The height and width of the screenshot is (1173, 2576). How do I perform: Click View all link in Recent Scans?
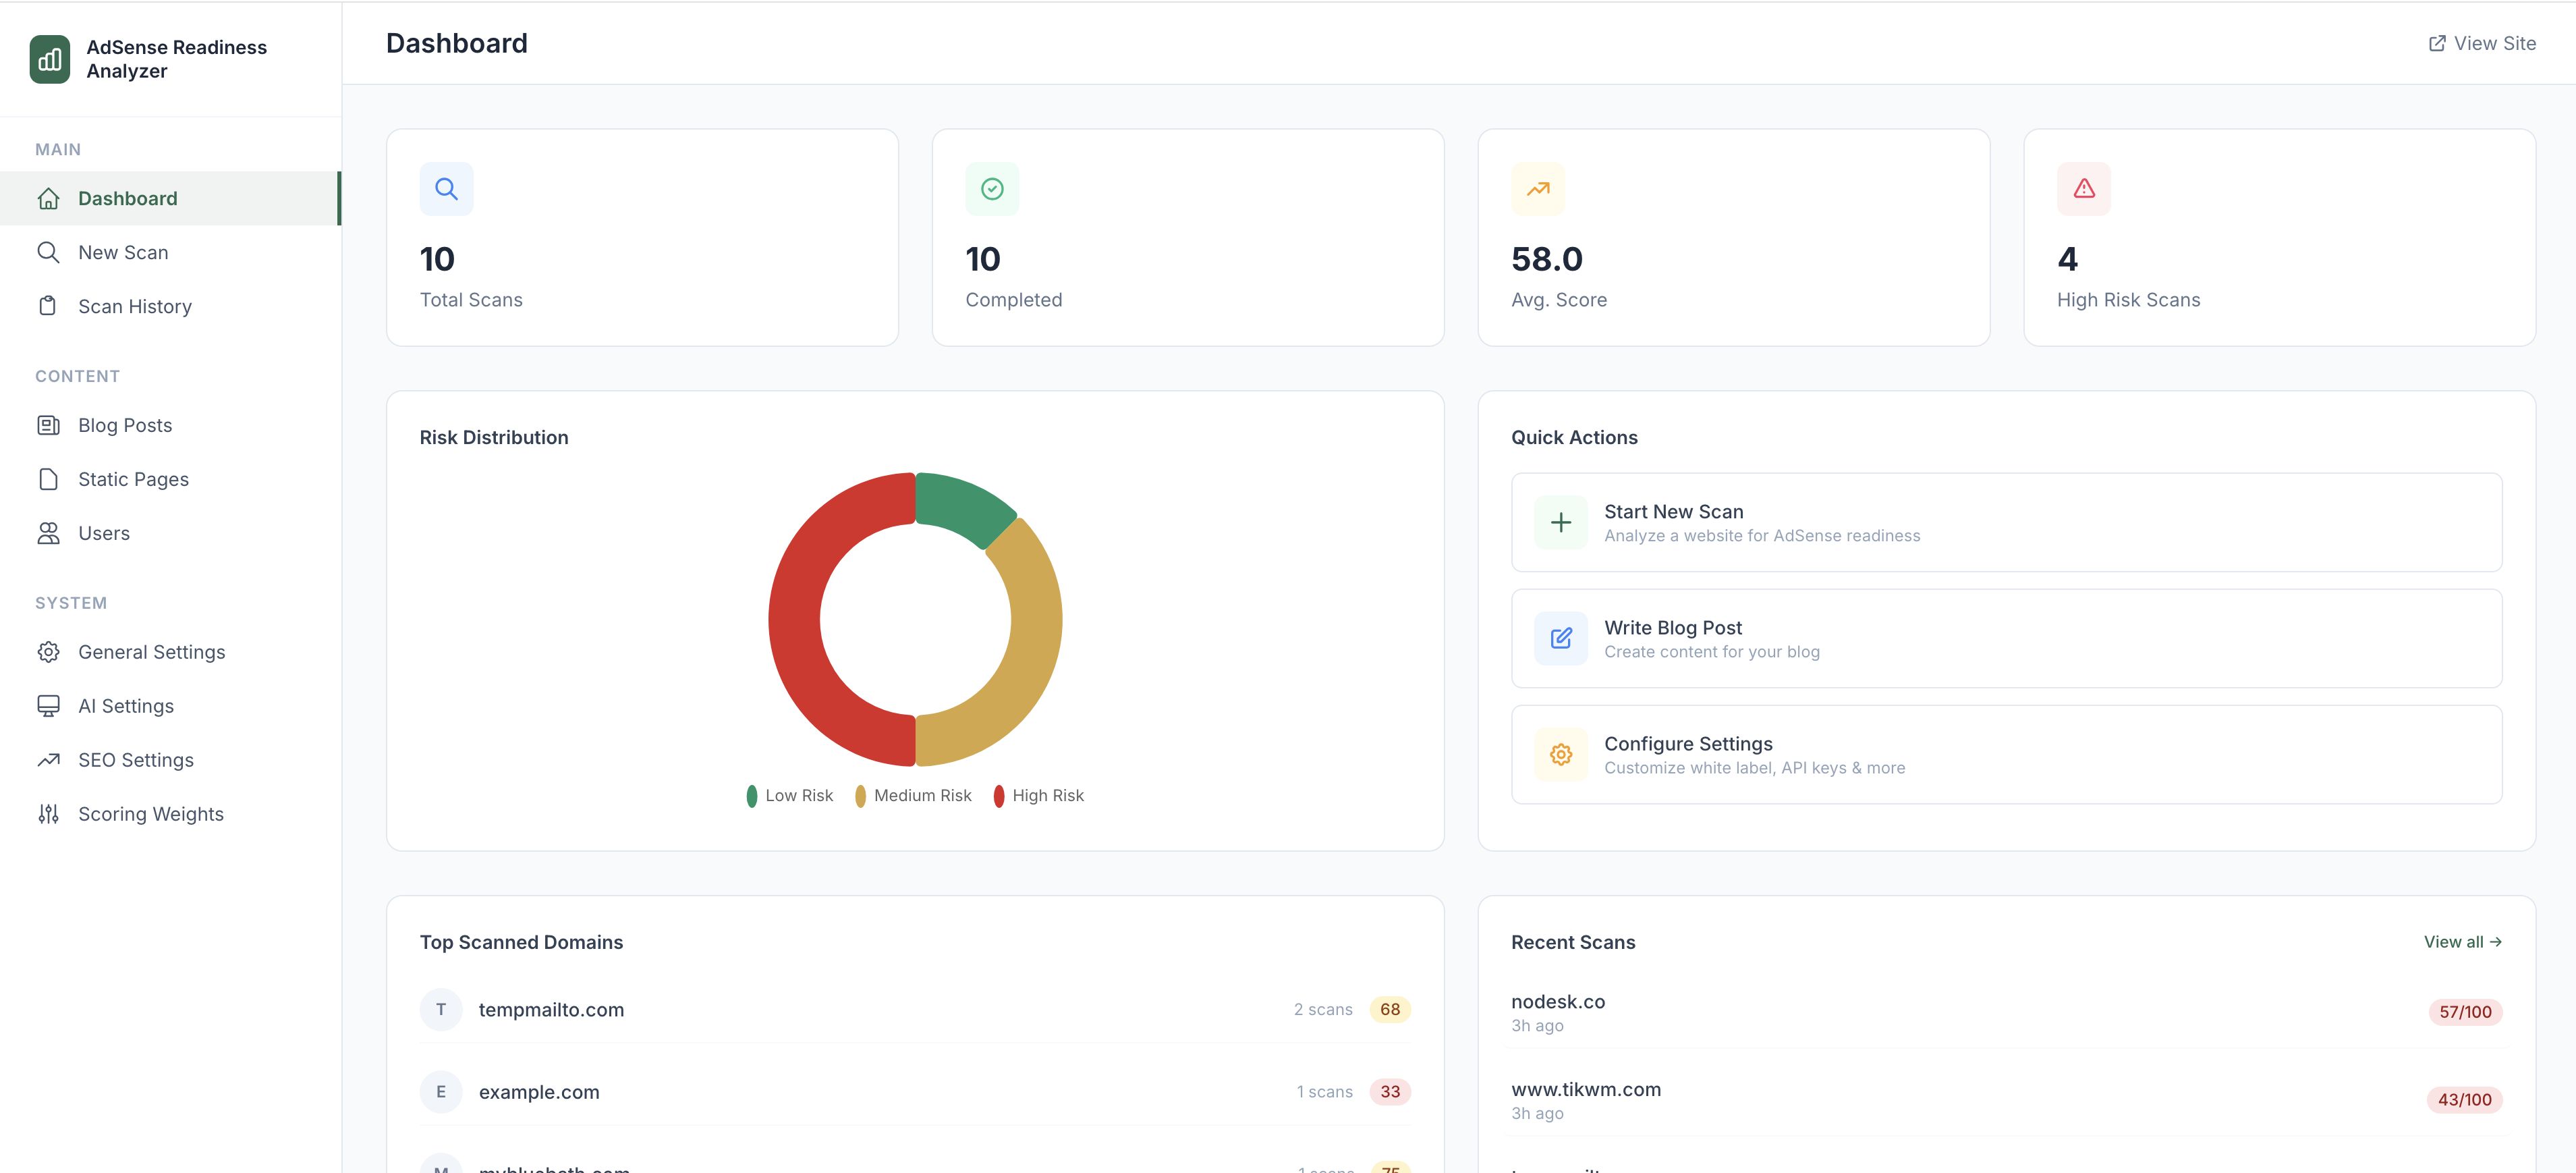[2461, 942]
